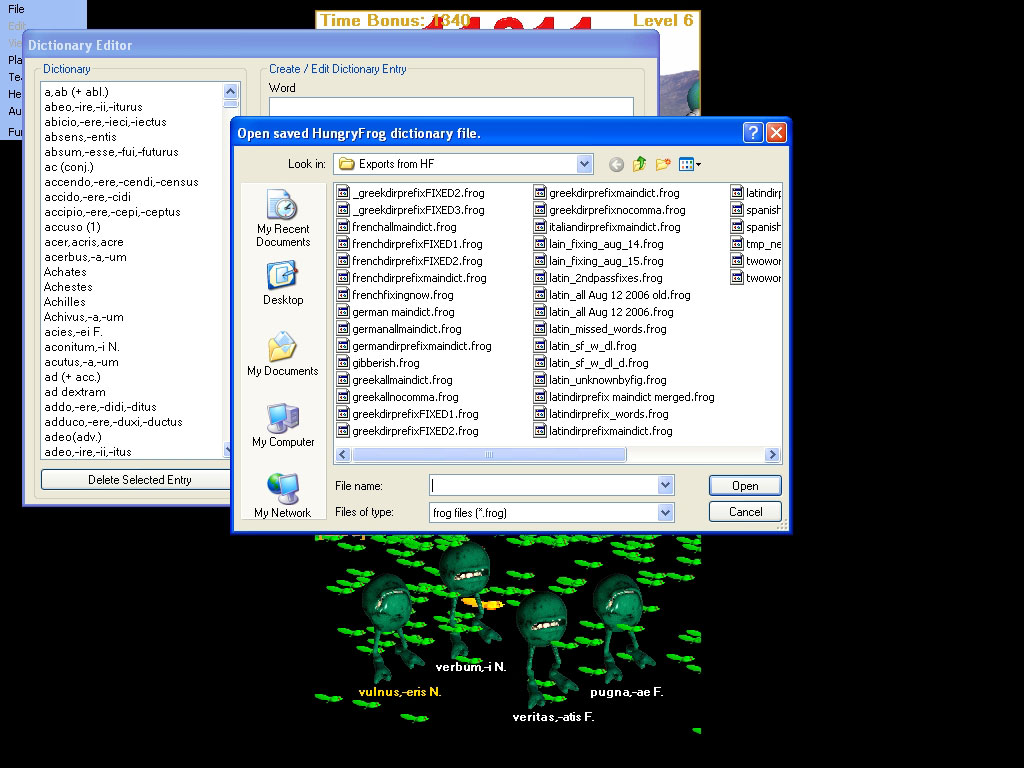The image size is (1024, 768).
Task: Expand the File name dropdown arrow
Action: coord(666,485)
